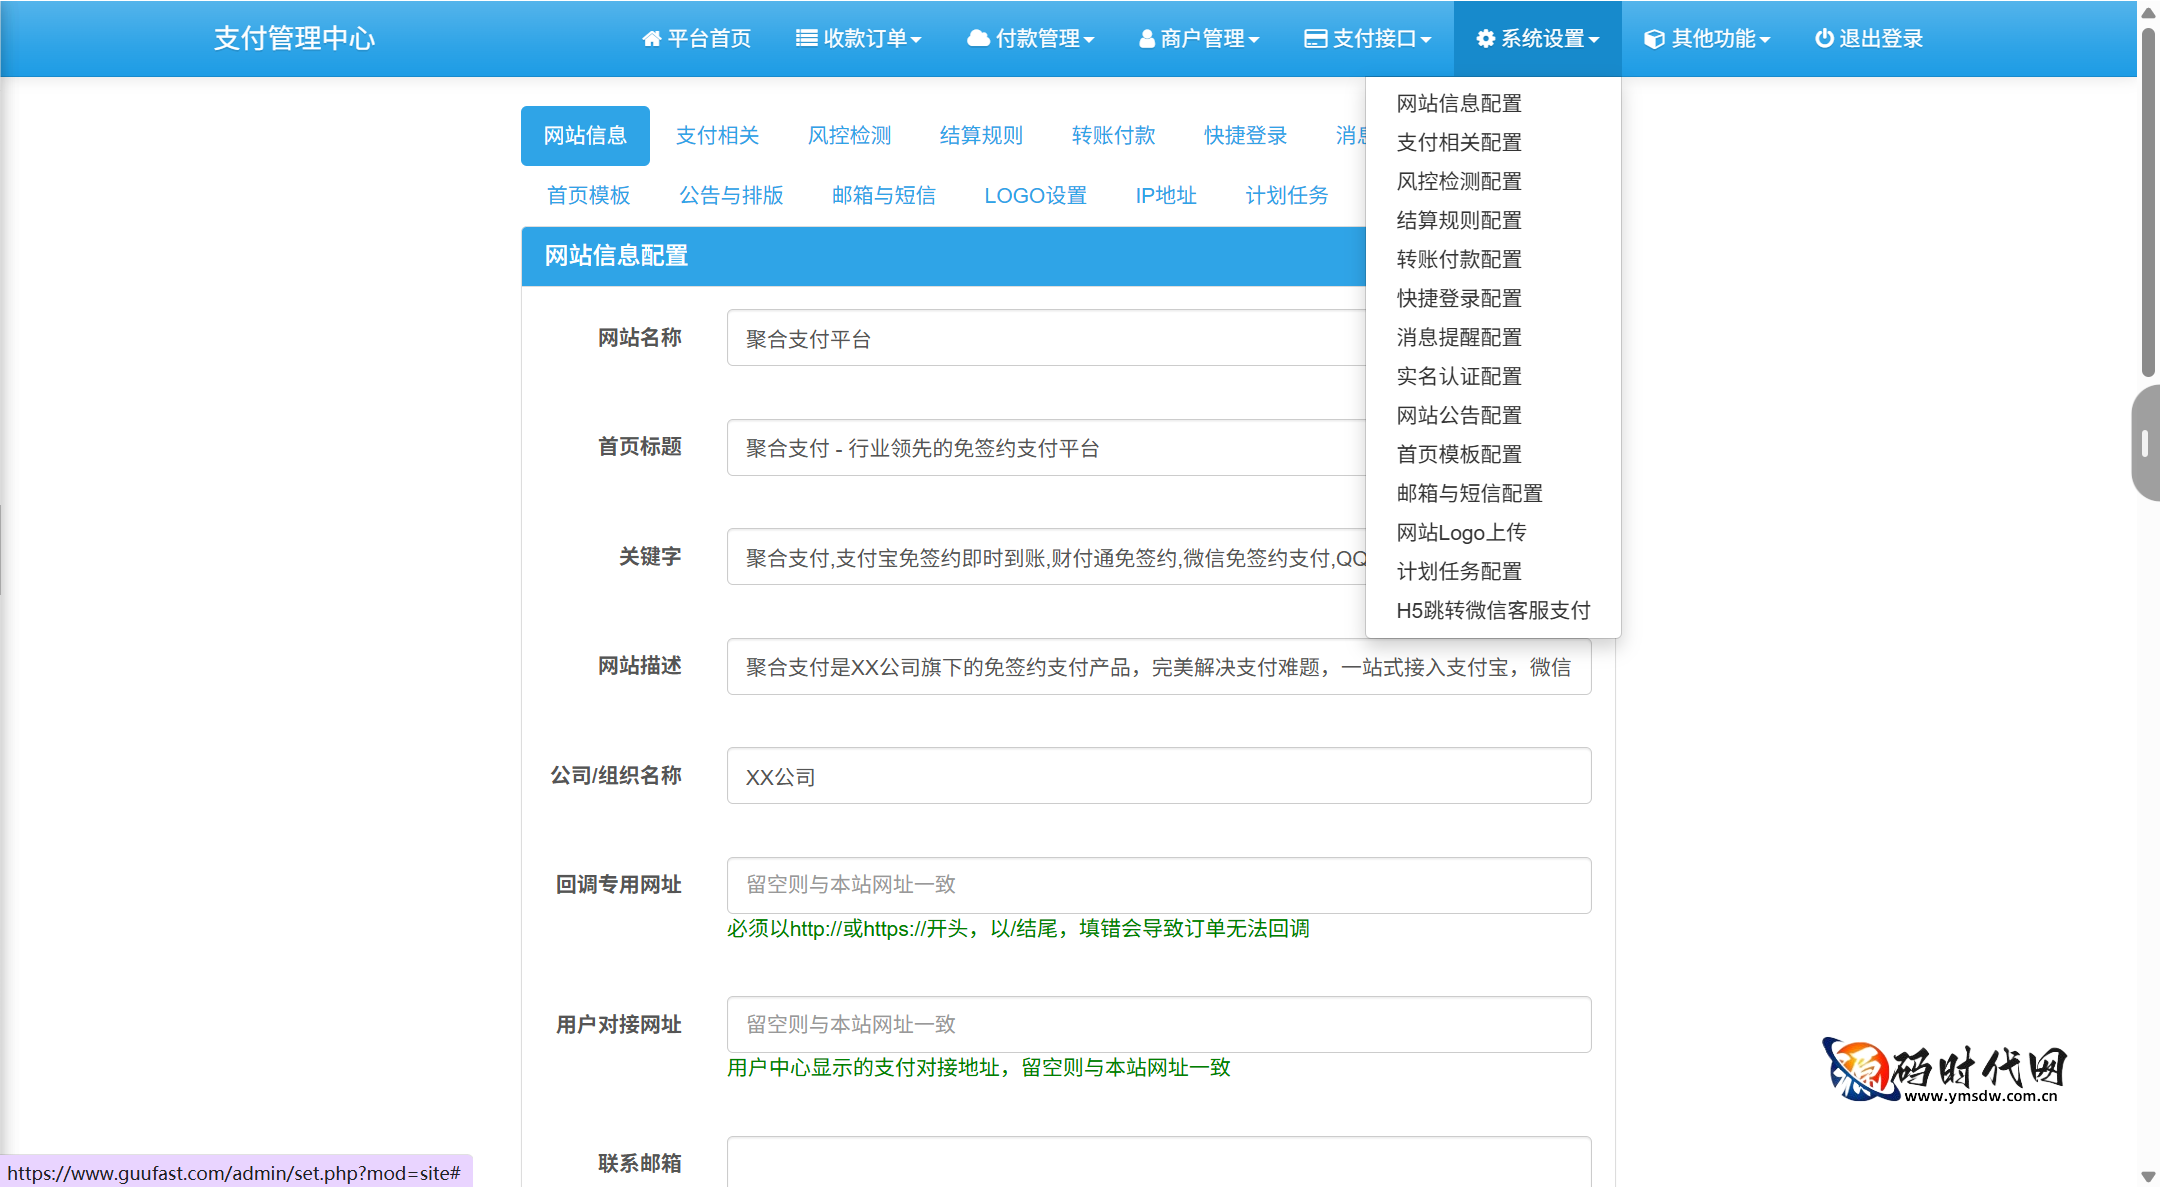
Task: Select 网站Logo上传 from the settings menu
Action: [1461, 532]
